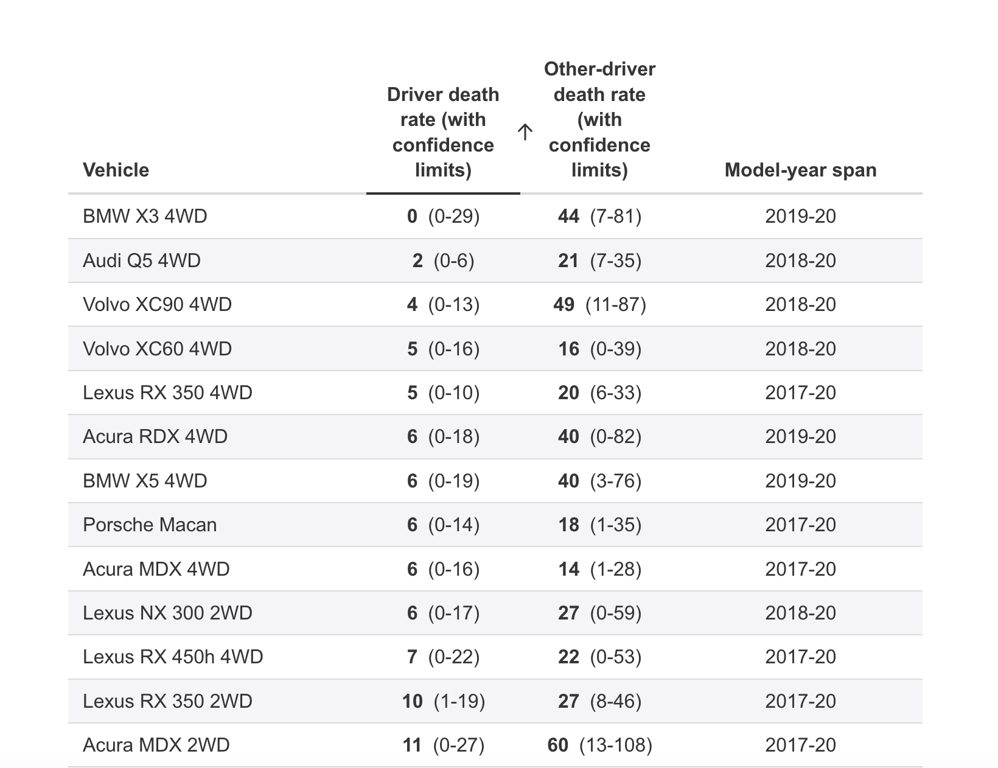
Task: Select Lexus RX 350 4WD entry
Action: point(167,393)
